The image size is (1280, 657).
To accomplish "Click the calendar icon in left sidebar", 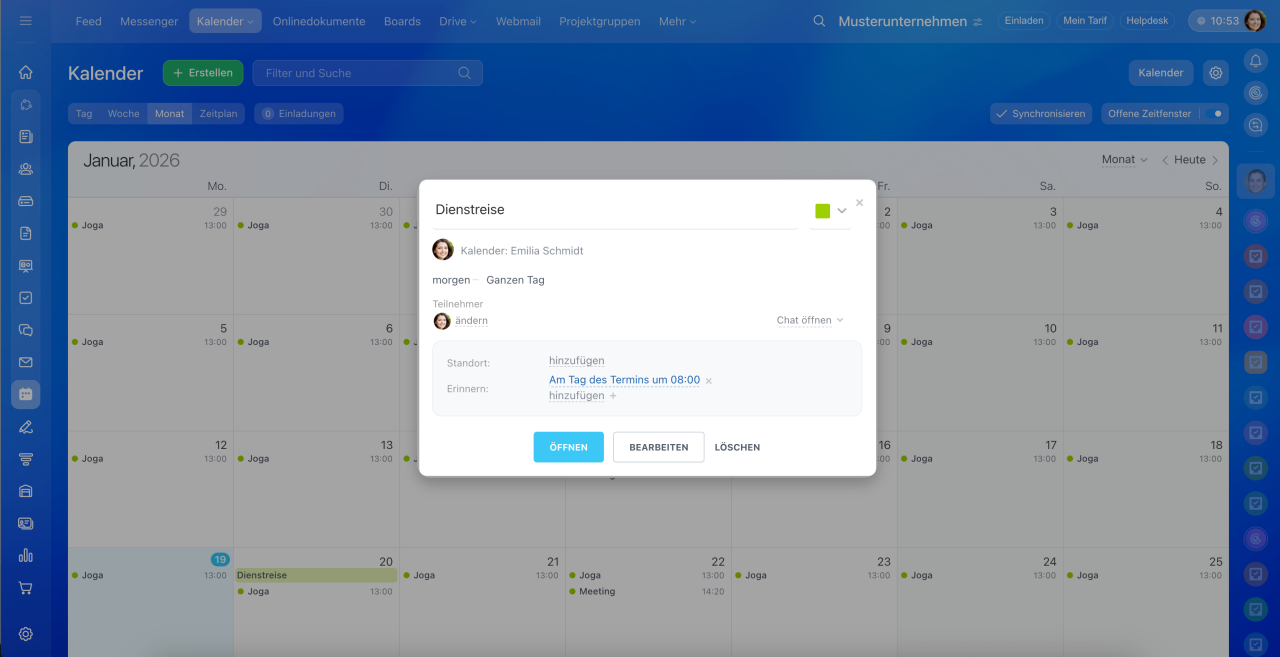I will point(26,394).
